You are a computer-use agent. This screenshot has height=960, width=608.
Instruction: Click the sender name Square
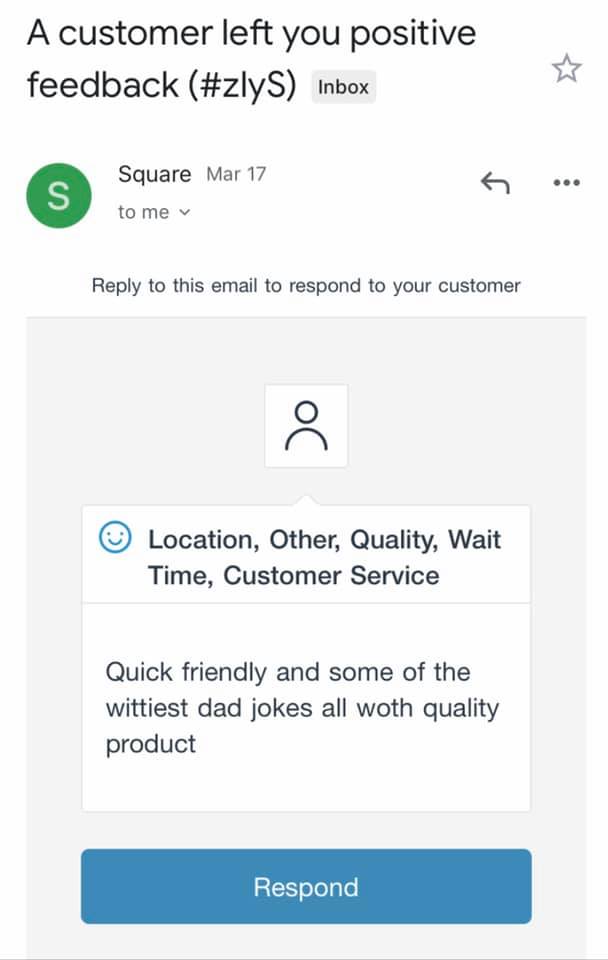(154, 174)
